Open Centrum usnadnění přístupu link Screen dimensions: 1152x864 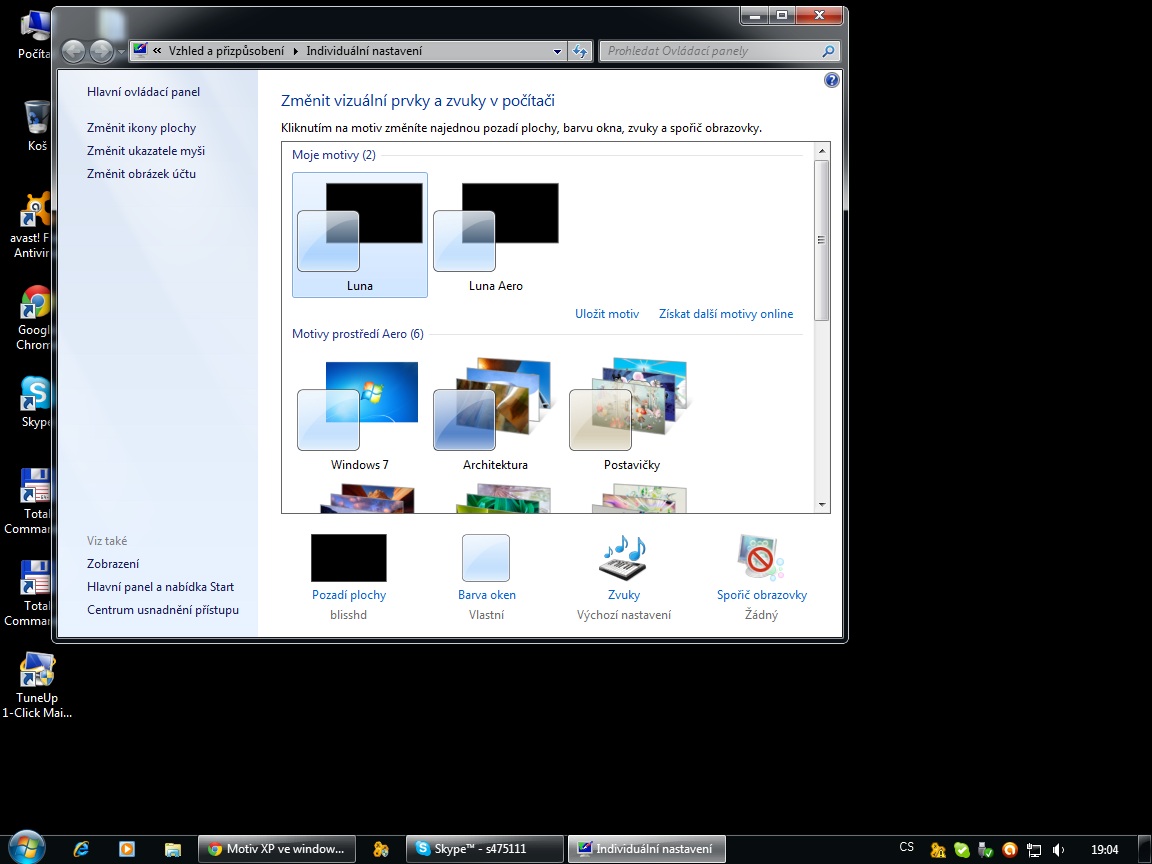point(162,610)
